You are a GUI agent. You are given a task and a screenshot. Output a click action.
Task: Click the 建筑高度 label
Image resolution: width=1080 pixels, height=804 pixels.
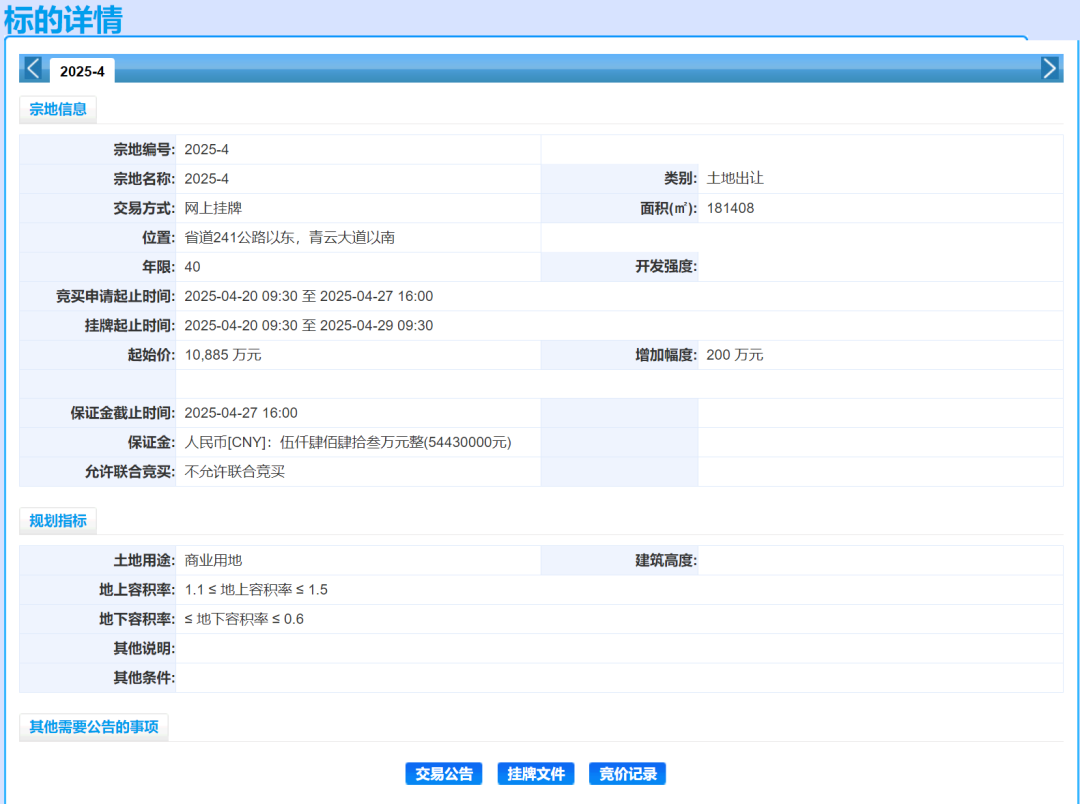(x=666, y=561)
